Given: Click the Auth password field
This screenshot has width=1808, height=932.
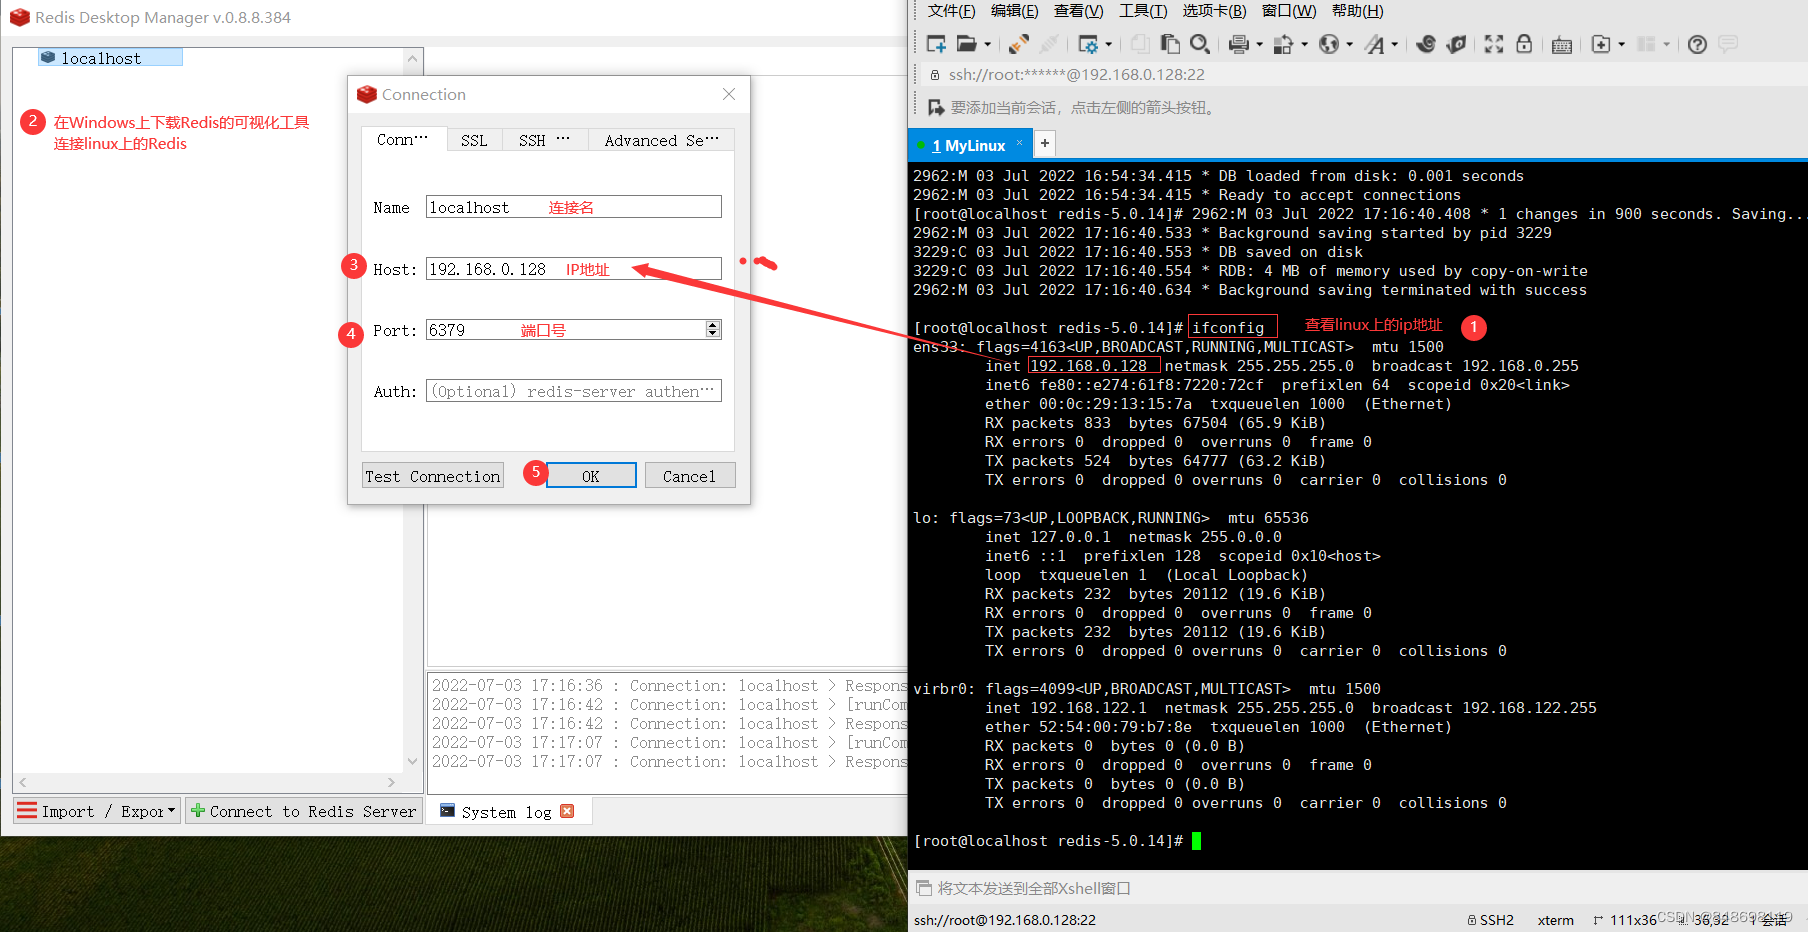Looking at the screenshot, I should (573, 391).
